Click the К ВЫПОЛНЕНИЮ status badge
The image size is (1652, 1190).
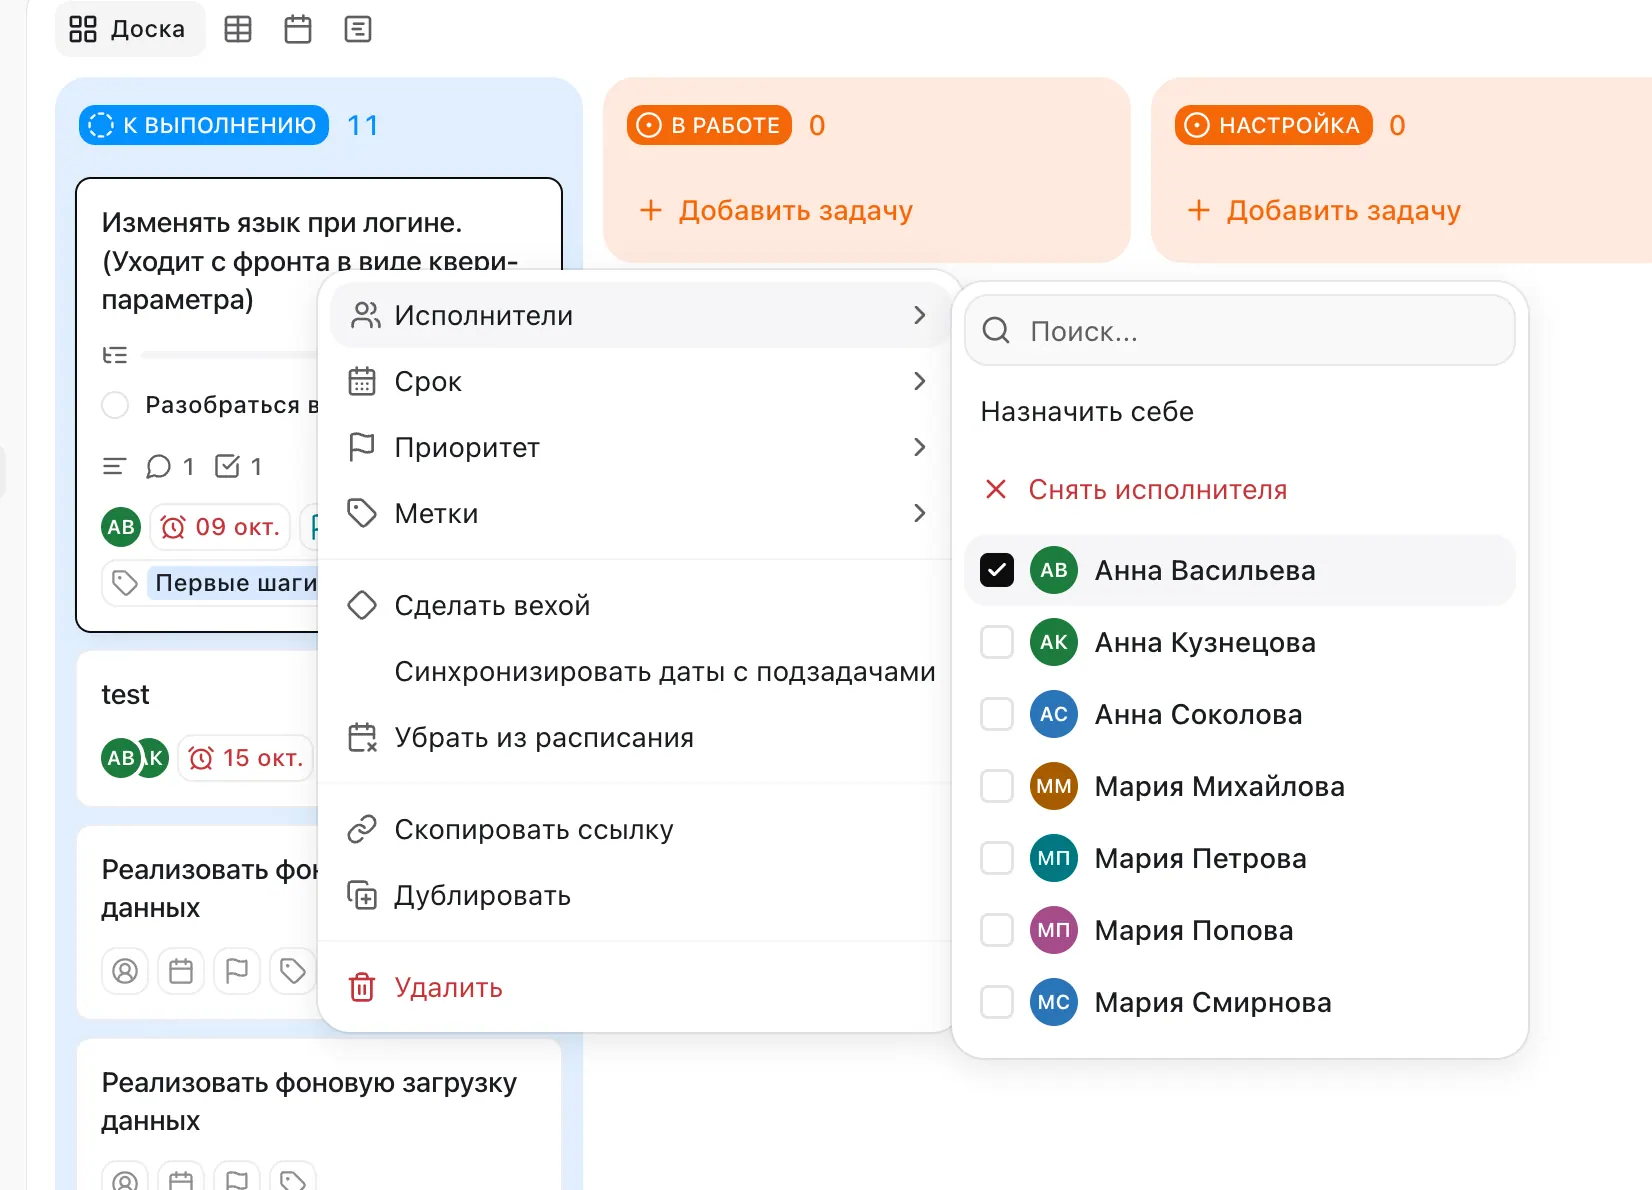click(204, 125)
